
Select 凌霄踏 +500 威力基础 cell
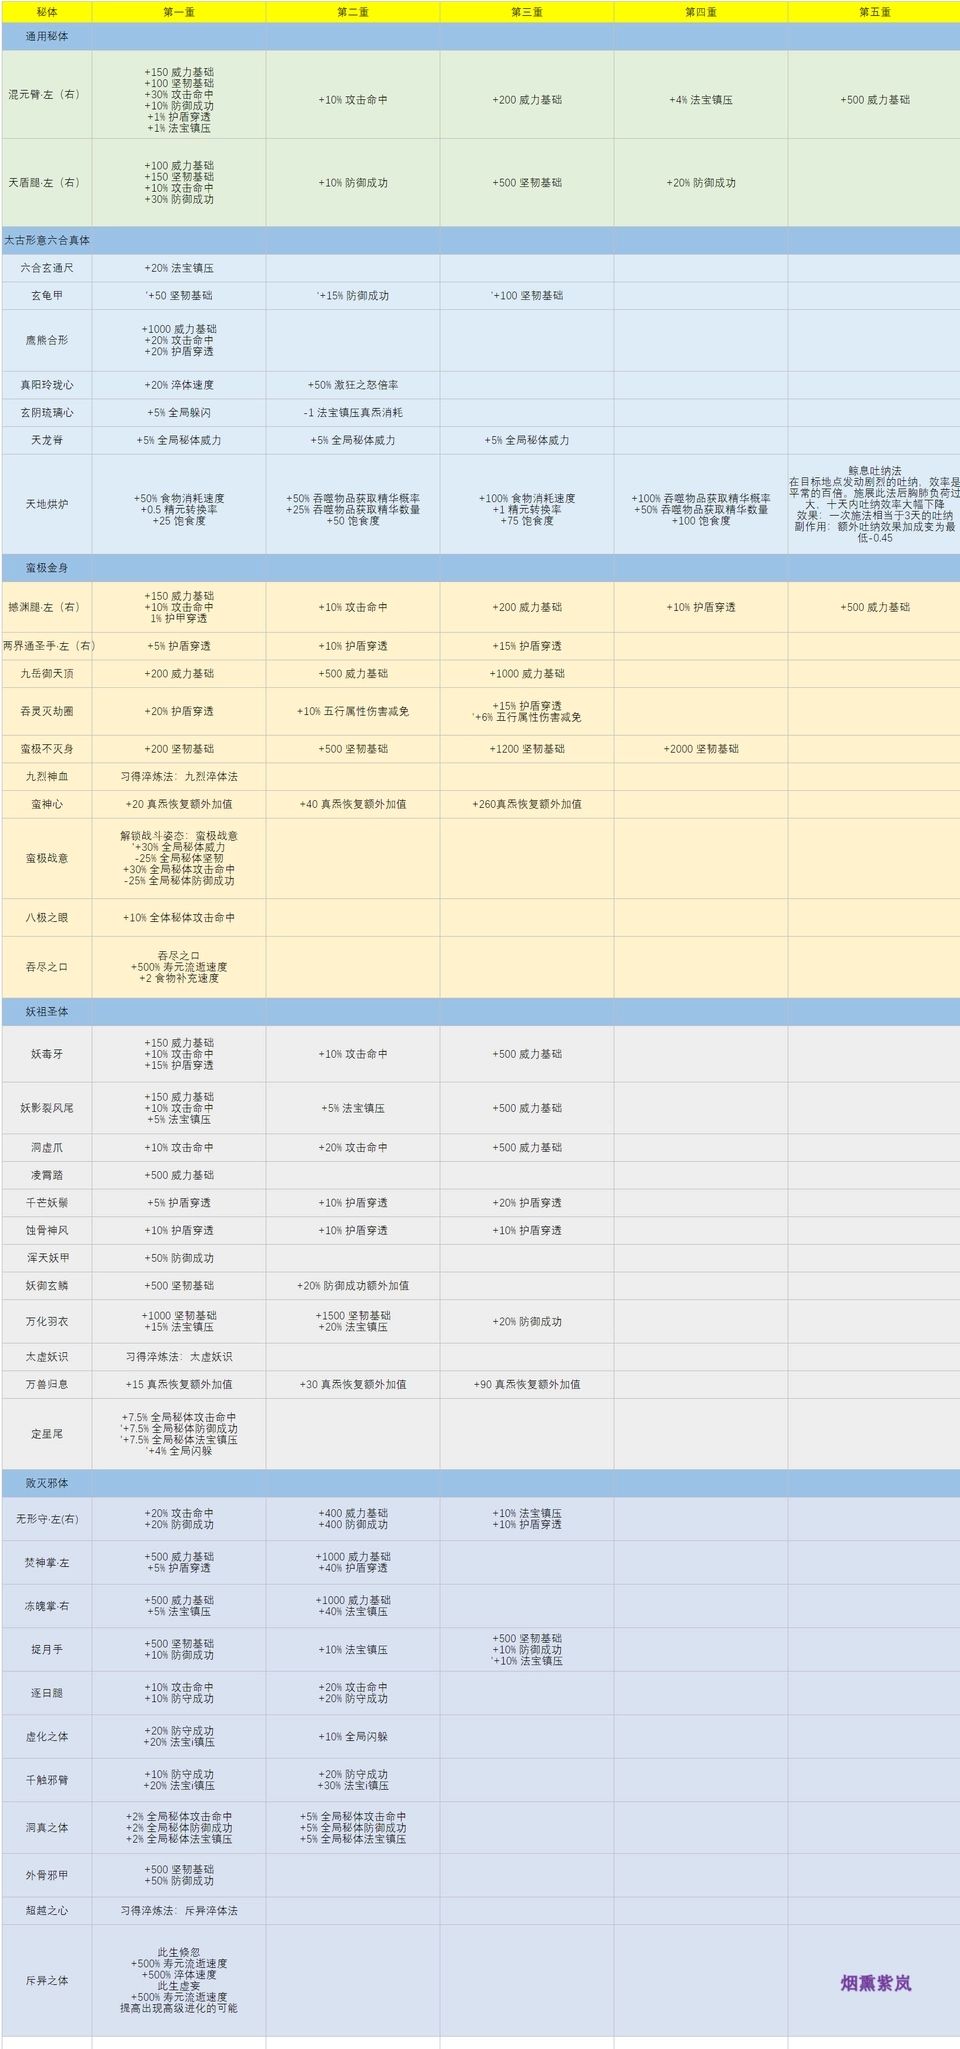[179, 1175]
